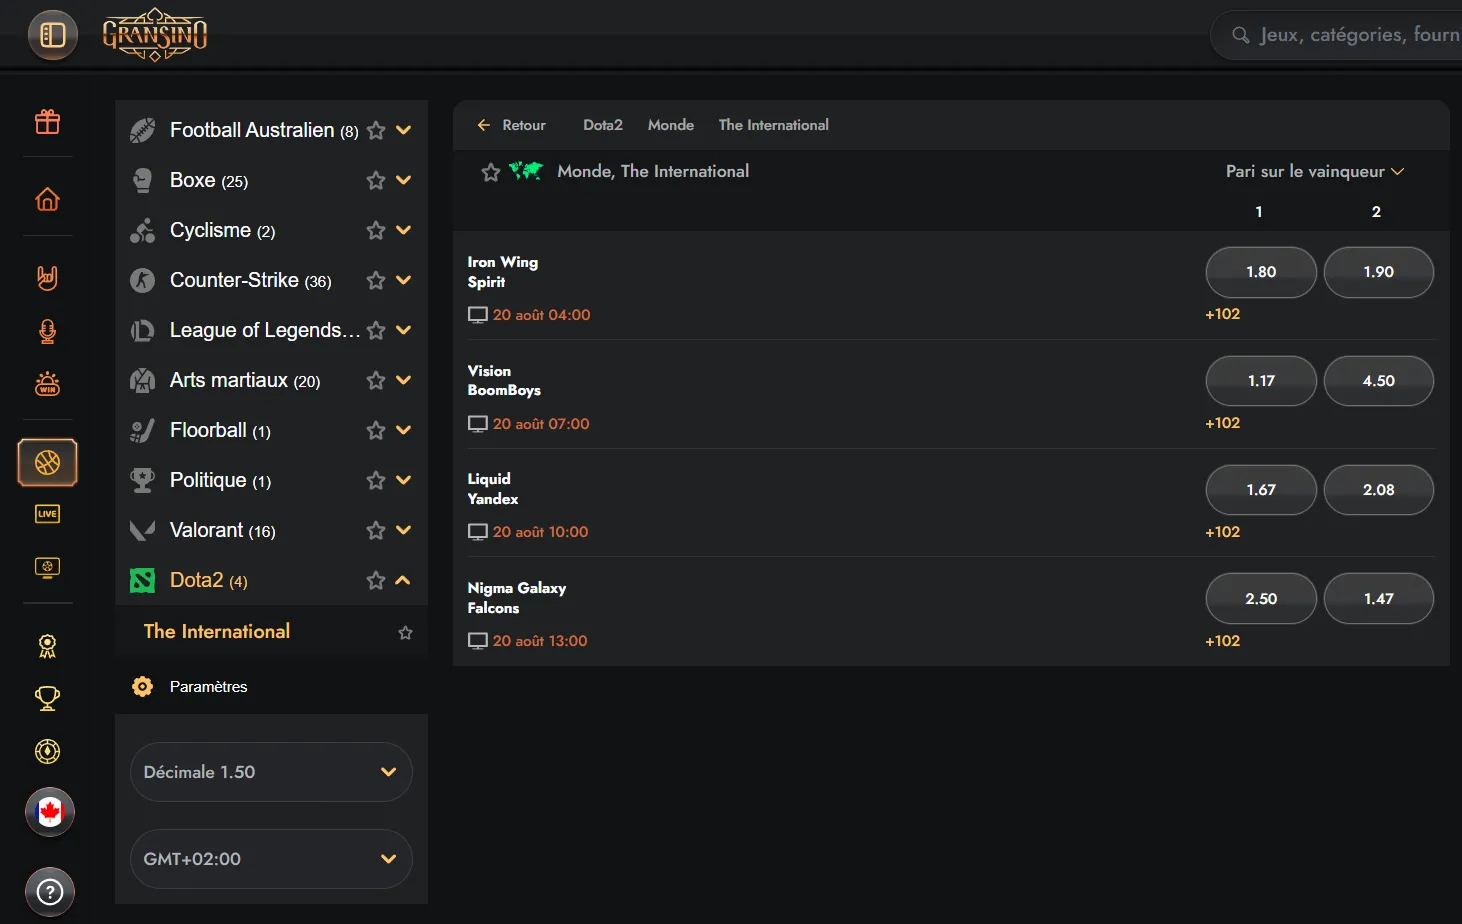The height and width of the screenshot is (924, 1462).
Task: Select the Monde breadcrumb
Action: pos(671,125)
